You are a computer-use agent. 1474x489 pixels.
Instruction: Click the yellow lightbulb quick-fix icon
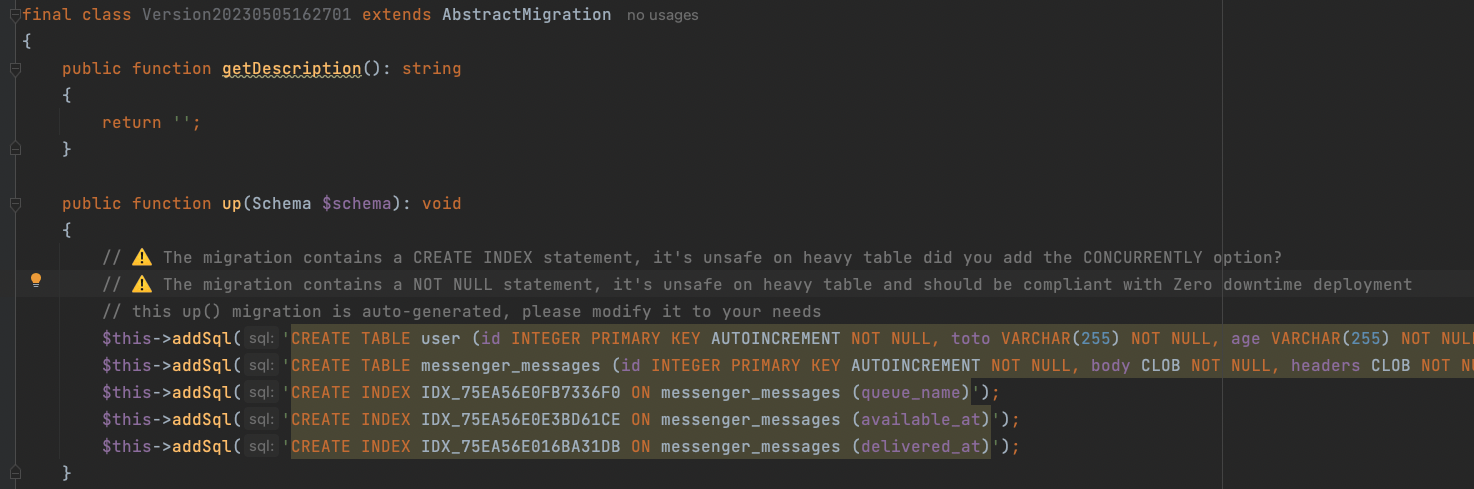(x=35, y=281)
